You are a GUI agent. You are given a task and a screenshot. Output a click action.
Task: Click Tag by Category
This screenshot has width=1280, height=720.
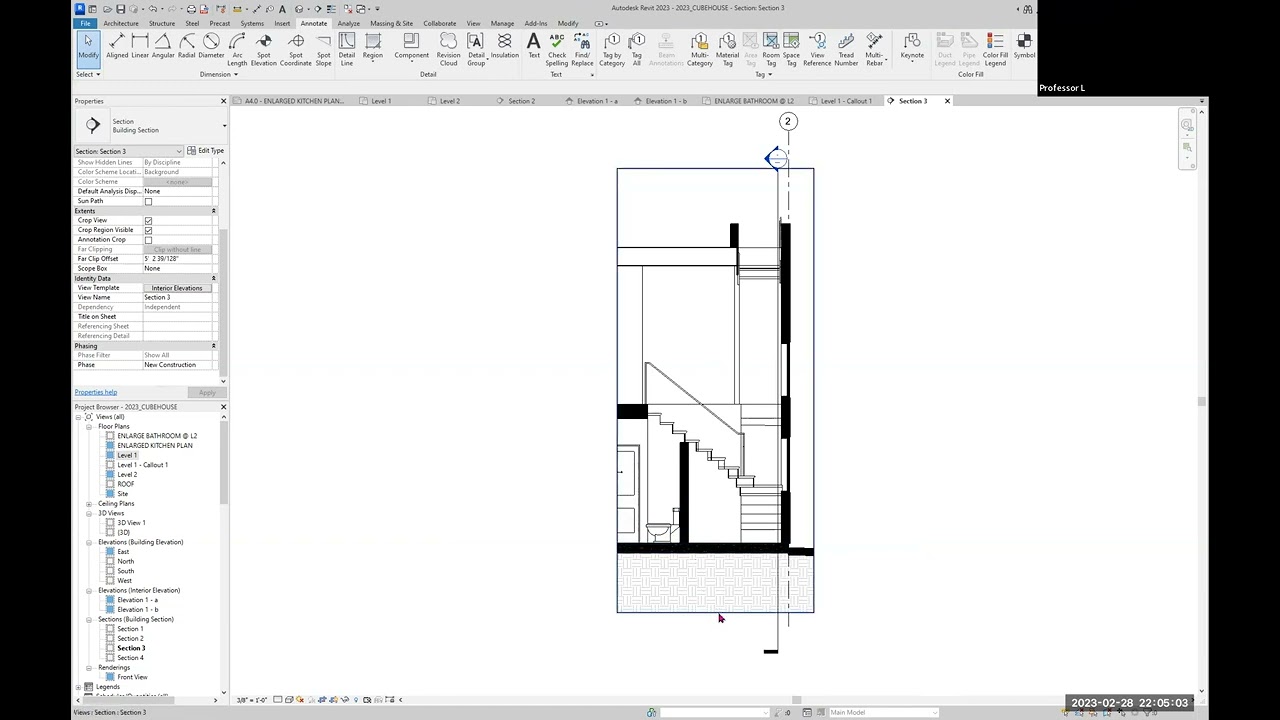tap(612, 49)
